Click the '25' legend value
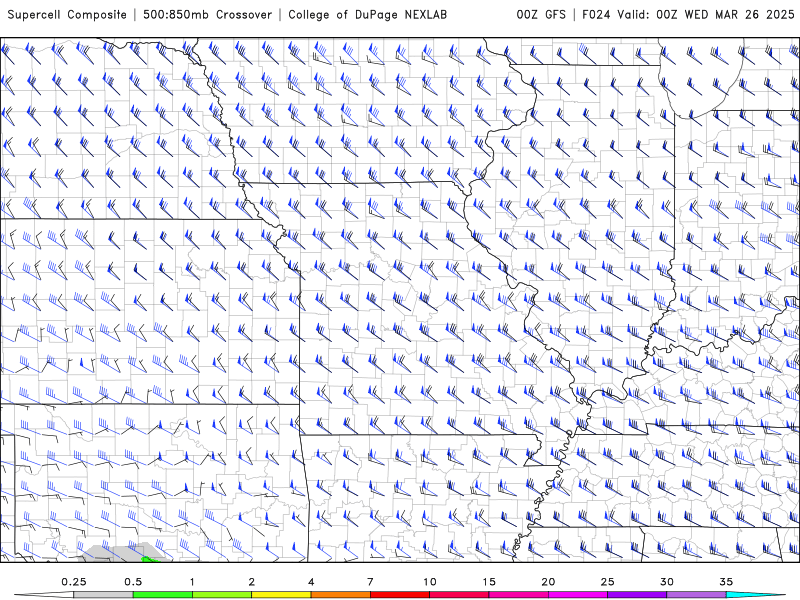800x600 pixels. [608, 582]
